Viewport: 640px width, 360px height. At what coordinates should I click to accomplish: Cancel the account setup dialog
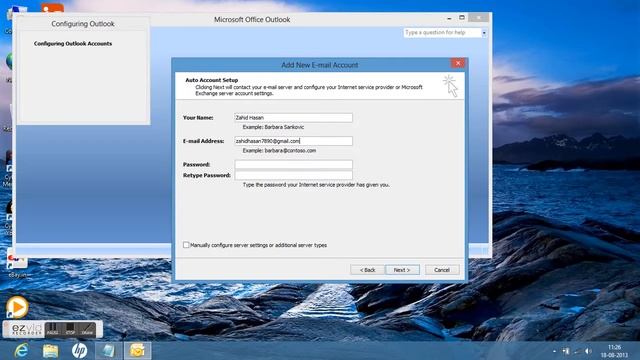[x=442, y=270]
